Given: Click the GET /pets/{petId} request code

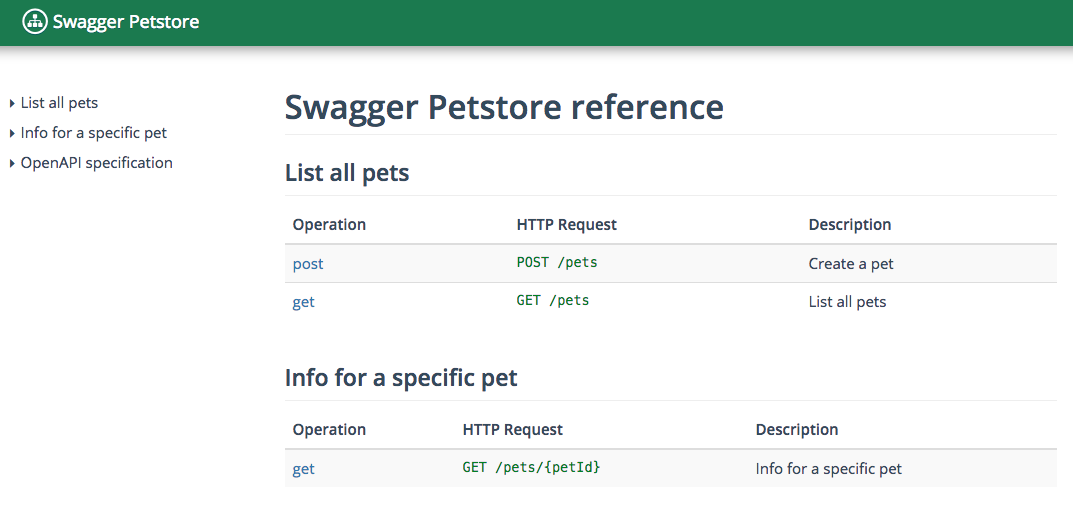Looking at the screenshot, I should coord(532,468).
